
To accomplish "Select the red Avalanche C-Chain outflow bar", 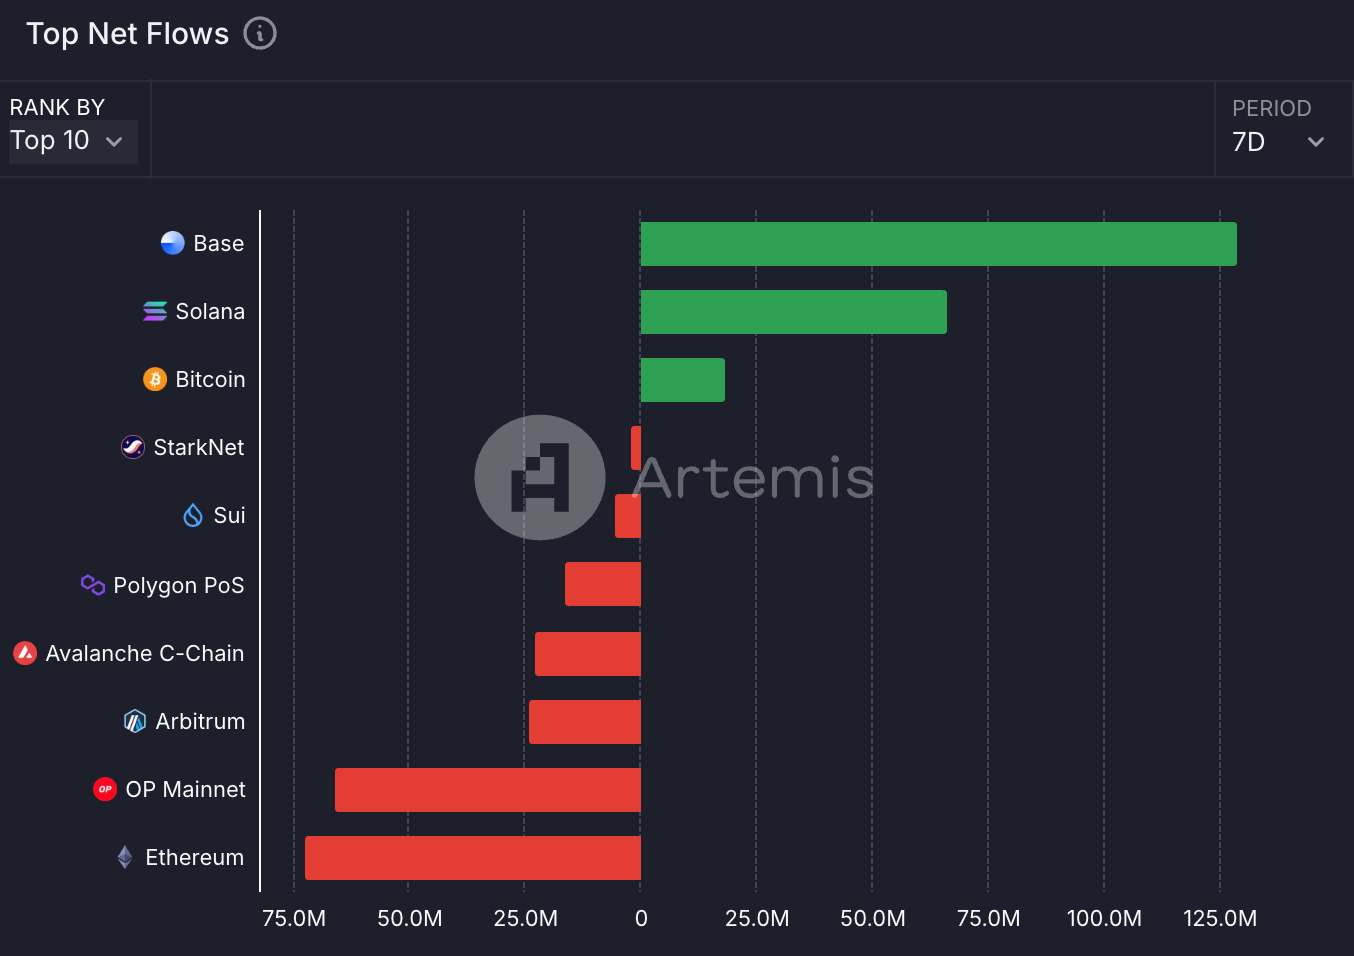I will tap(588, 654).
